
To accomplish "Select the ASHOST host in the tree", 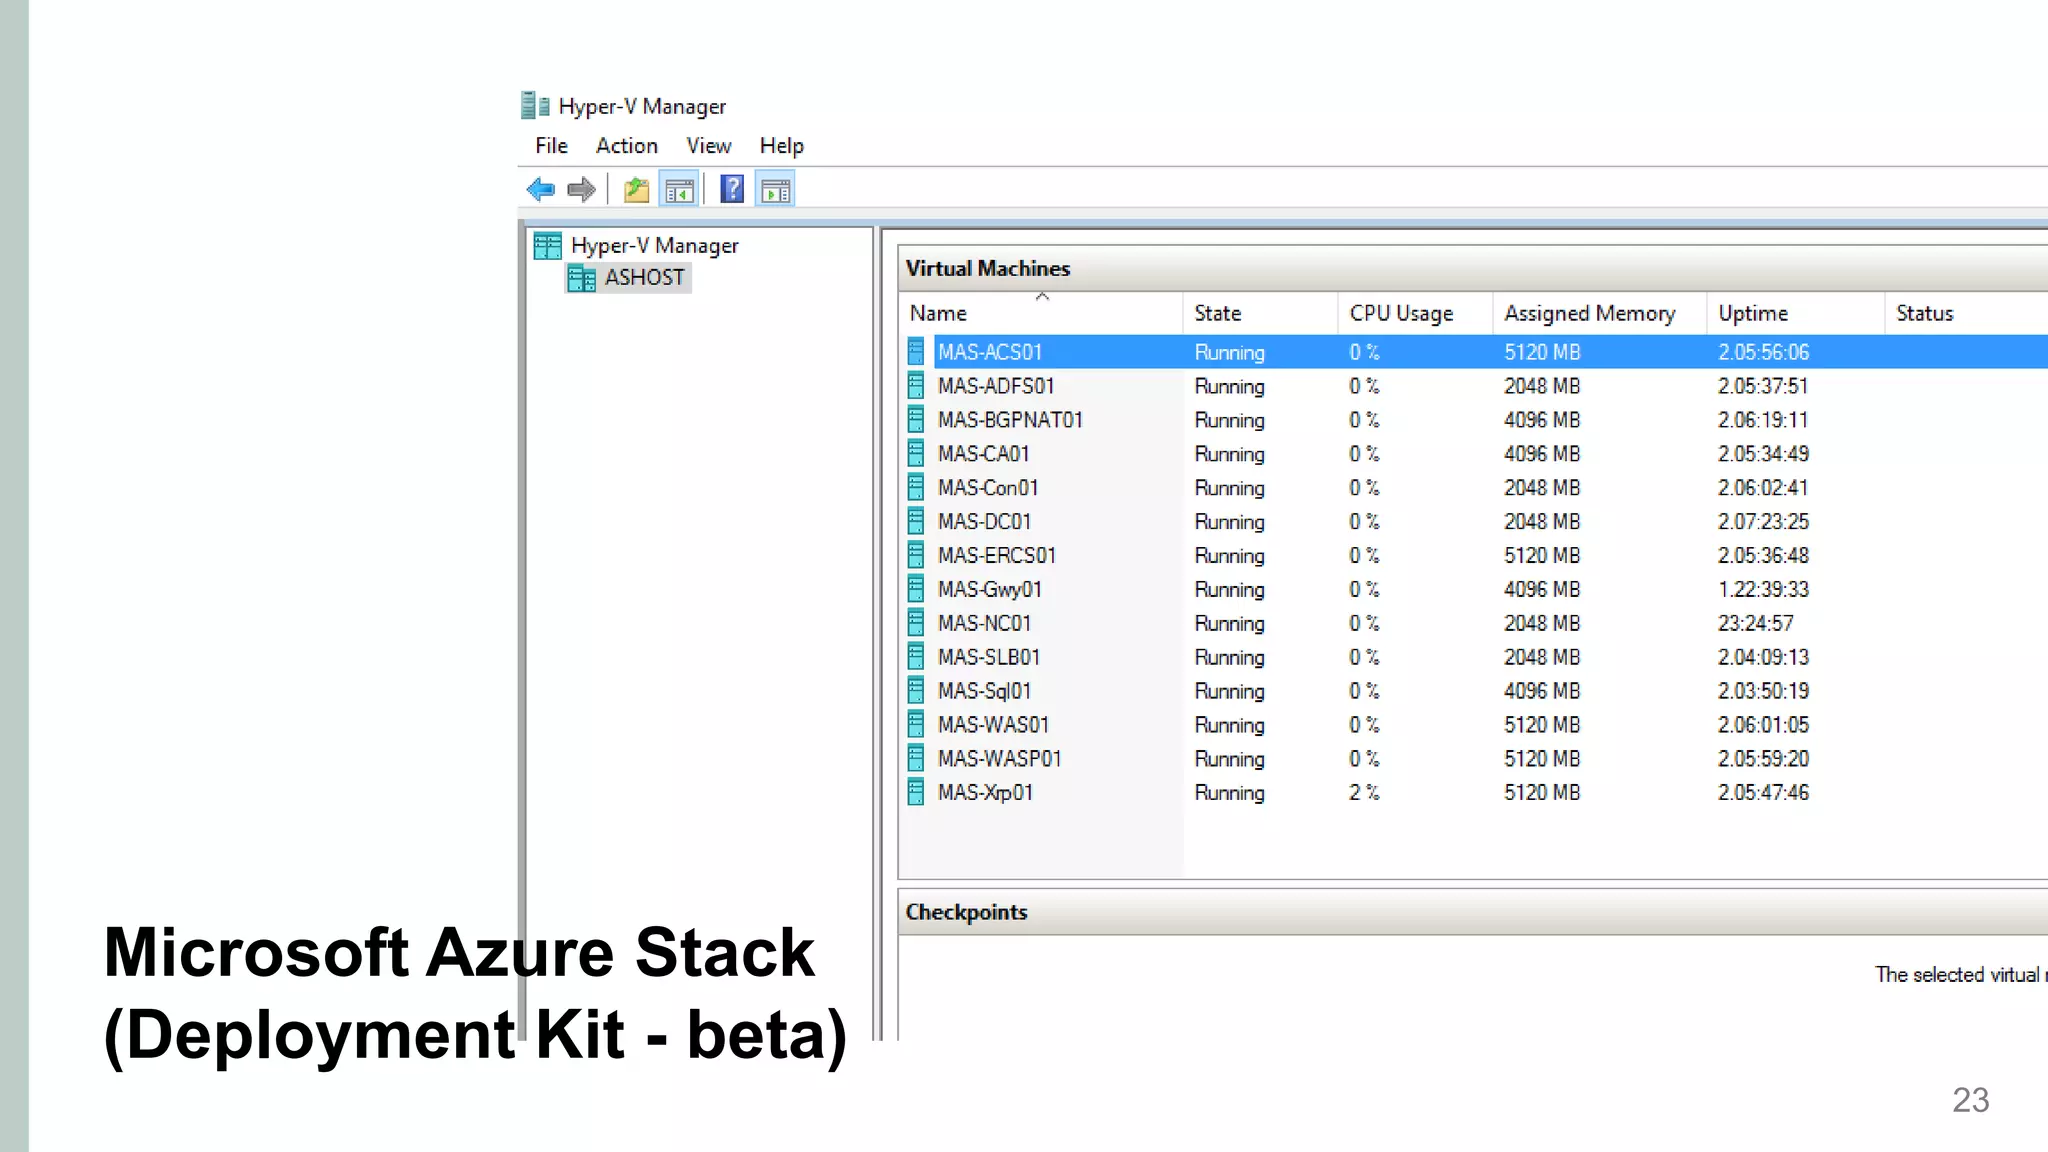I will 645,277.
